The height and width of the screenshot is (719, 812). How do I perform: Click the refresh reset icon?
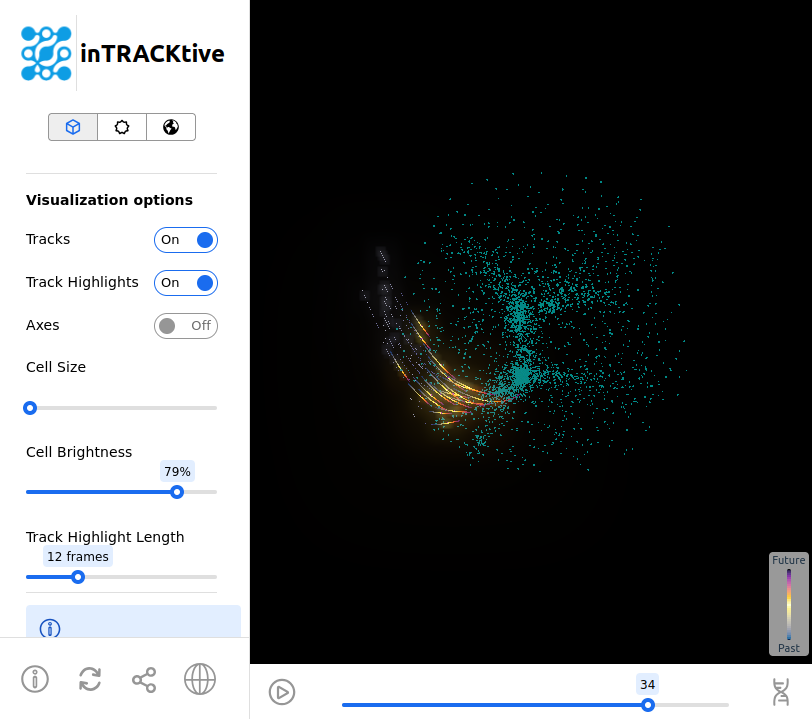coord(90,679)
